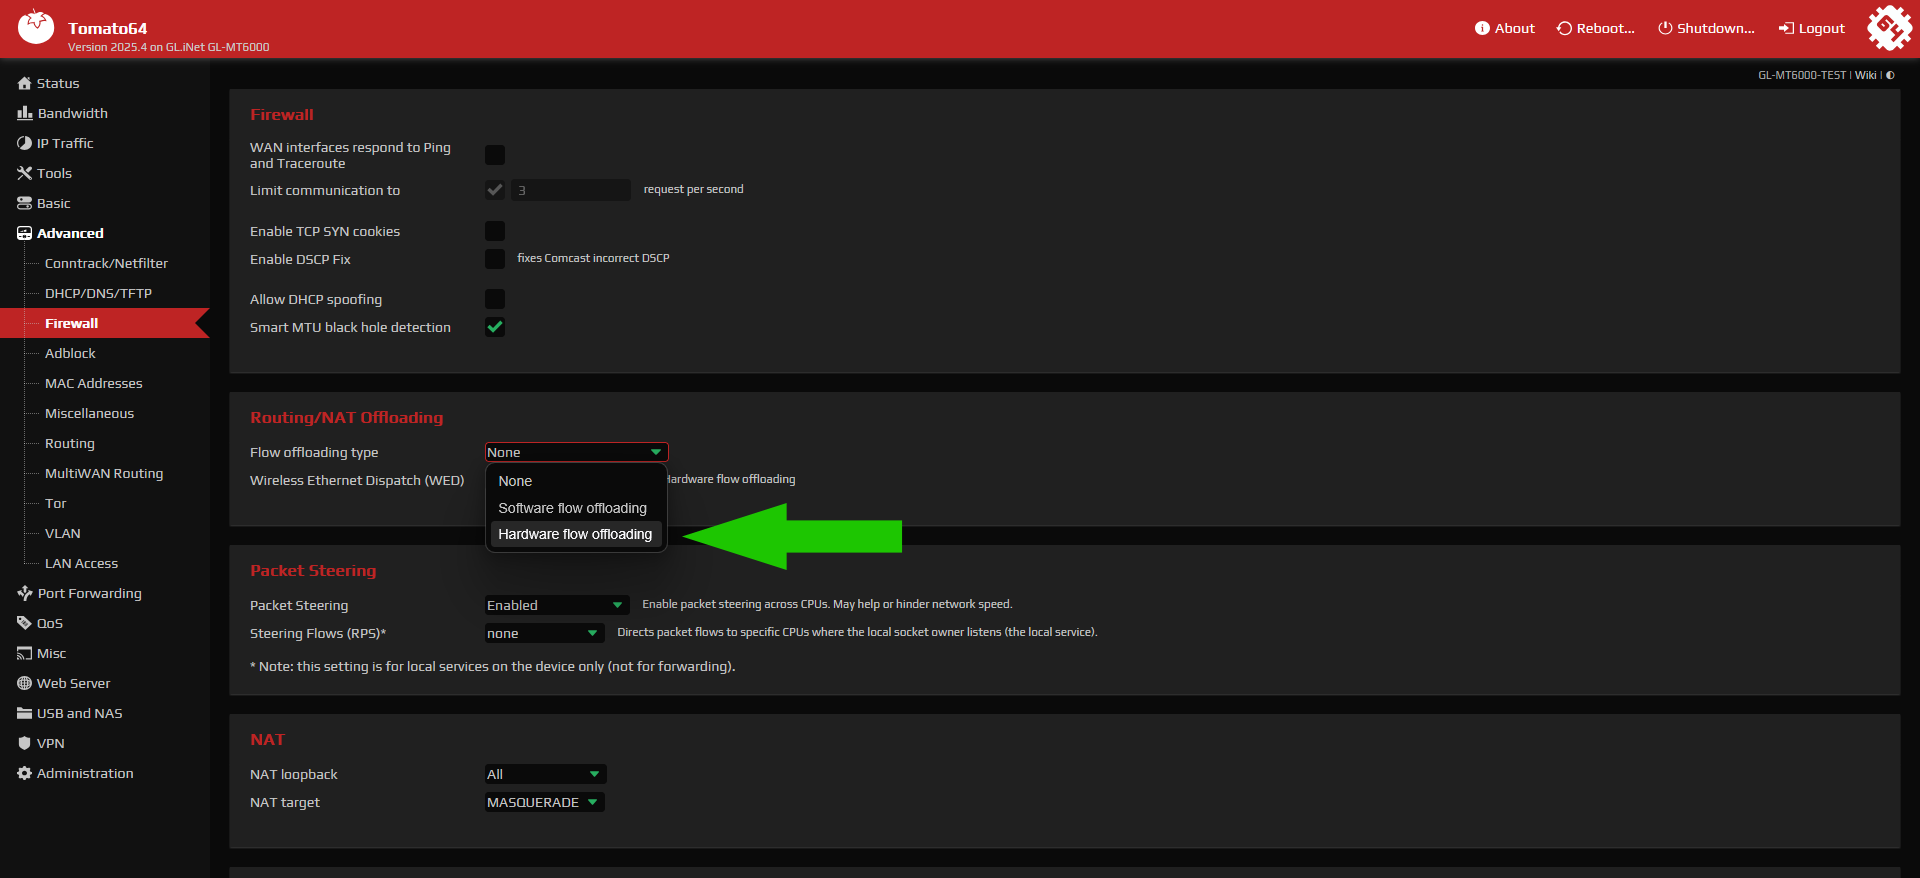Click the Wireless Ethernet Dispatch (WED) label
Viewport: 1920px width, 878px height.
click(357, 480)
